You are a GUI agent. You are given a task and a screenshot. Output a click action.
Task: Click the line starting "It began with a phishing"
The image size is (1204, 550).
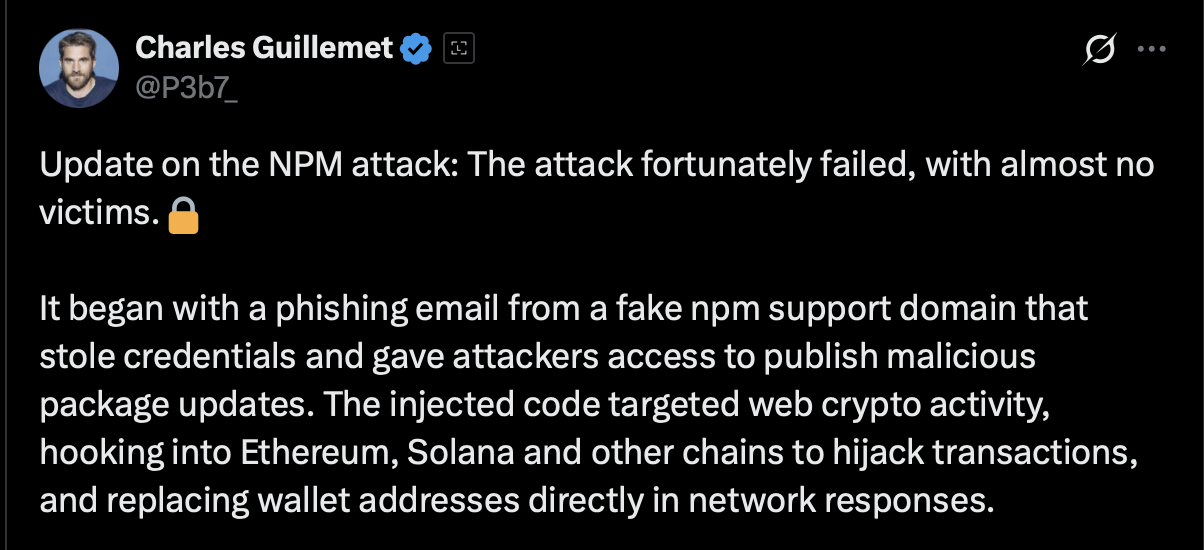[x=564, y=310]
